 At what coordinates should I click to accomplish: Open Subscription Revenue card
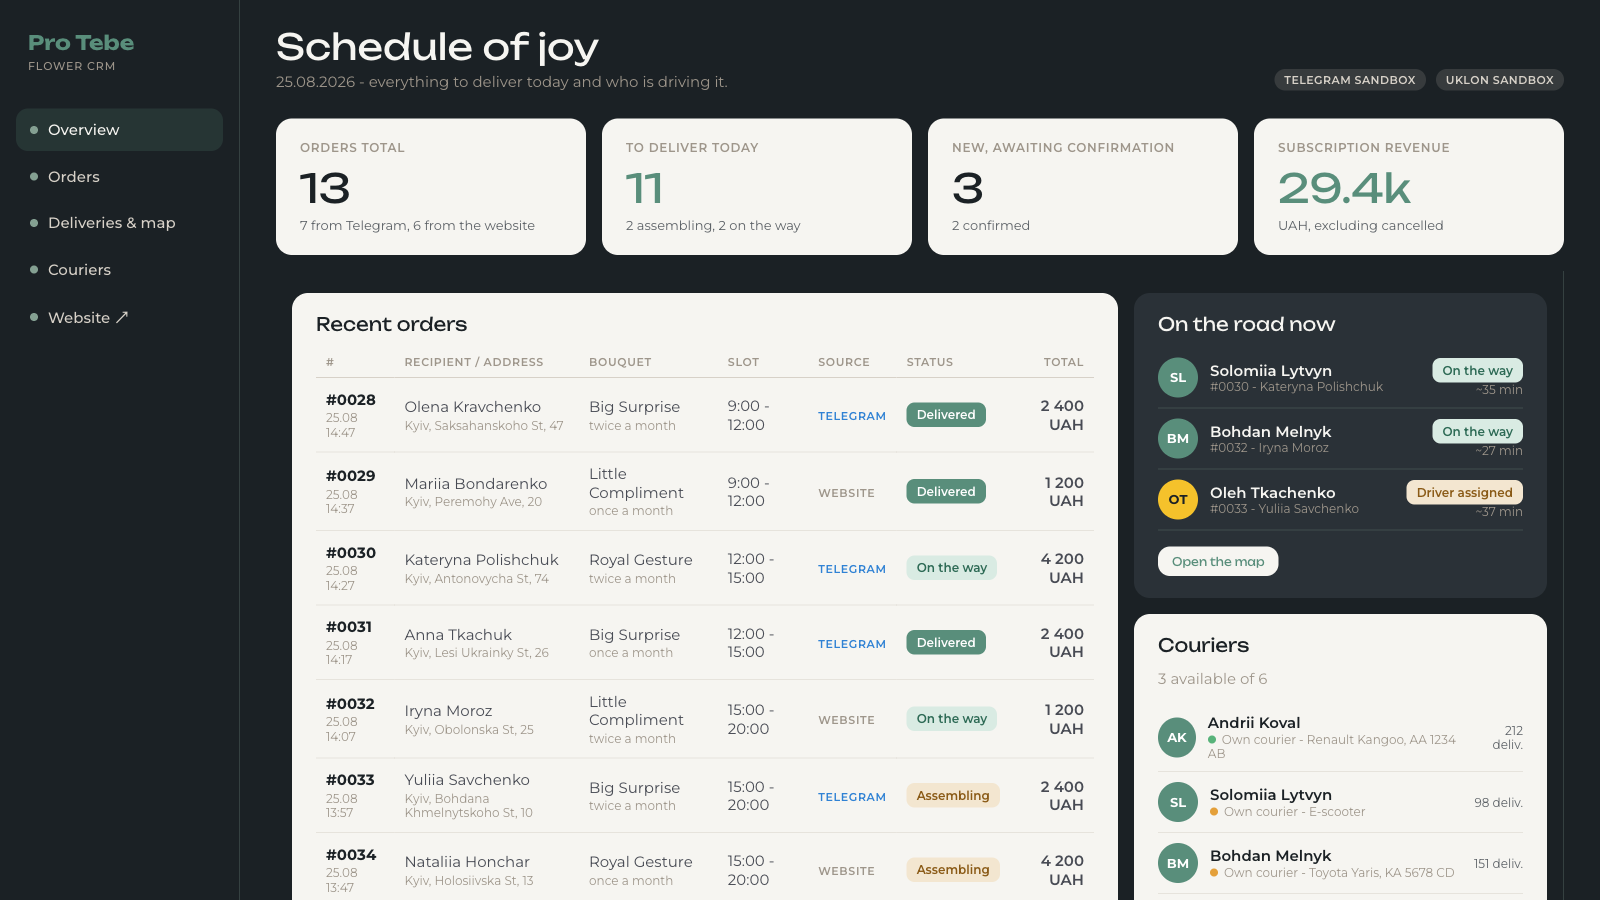click(x=1409, y=187)
